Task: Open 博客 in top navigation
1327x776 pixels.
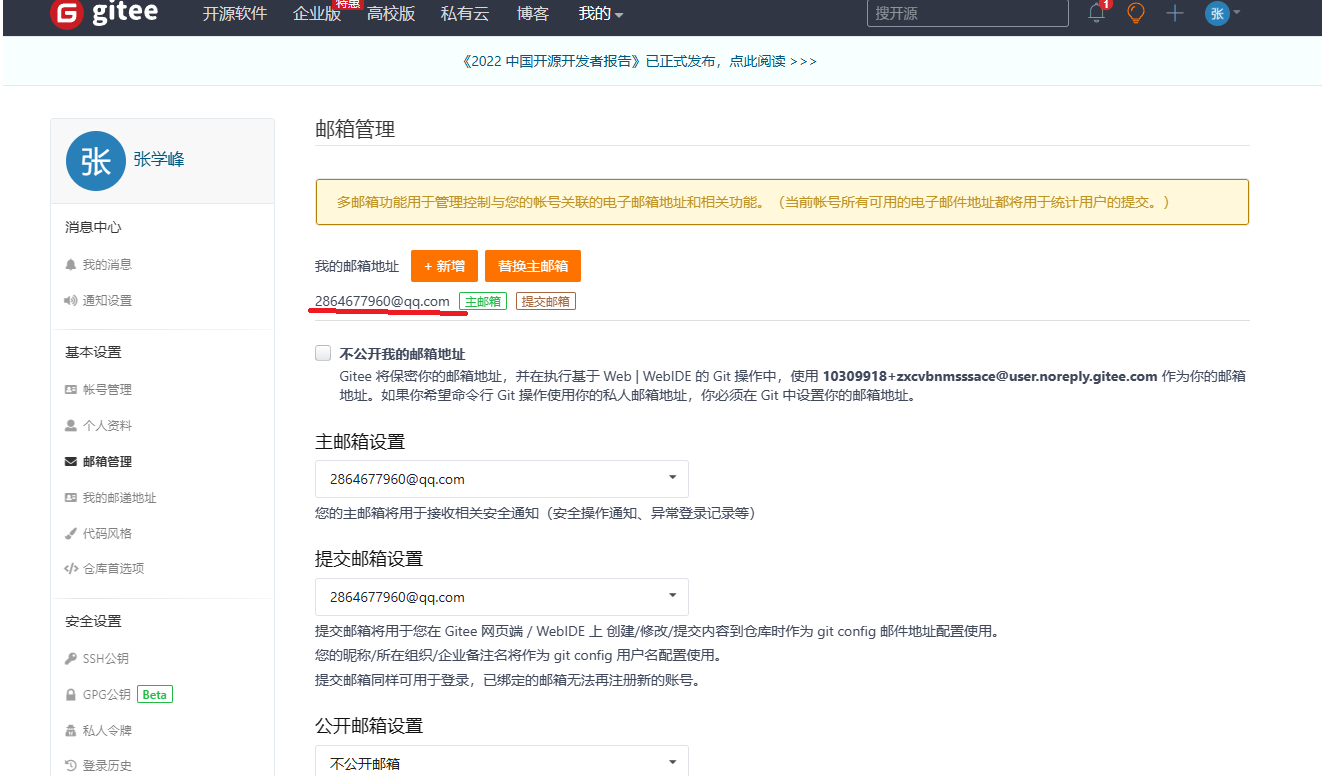Action: click(x=533, y=14)
